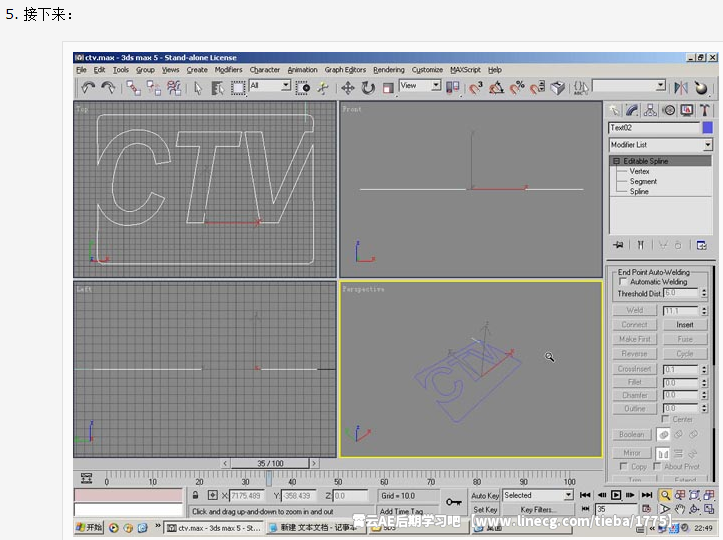Open the Customize menu
Viewport: 723px width, 540px height.
coord(427,70)
